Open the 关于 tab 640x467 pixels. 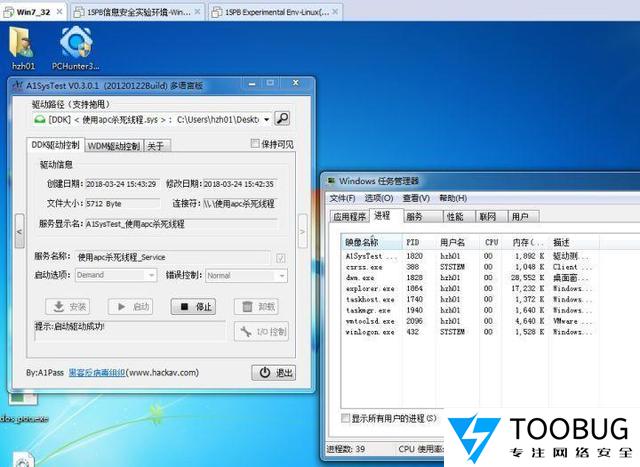point(157,146)
